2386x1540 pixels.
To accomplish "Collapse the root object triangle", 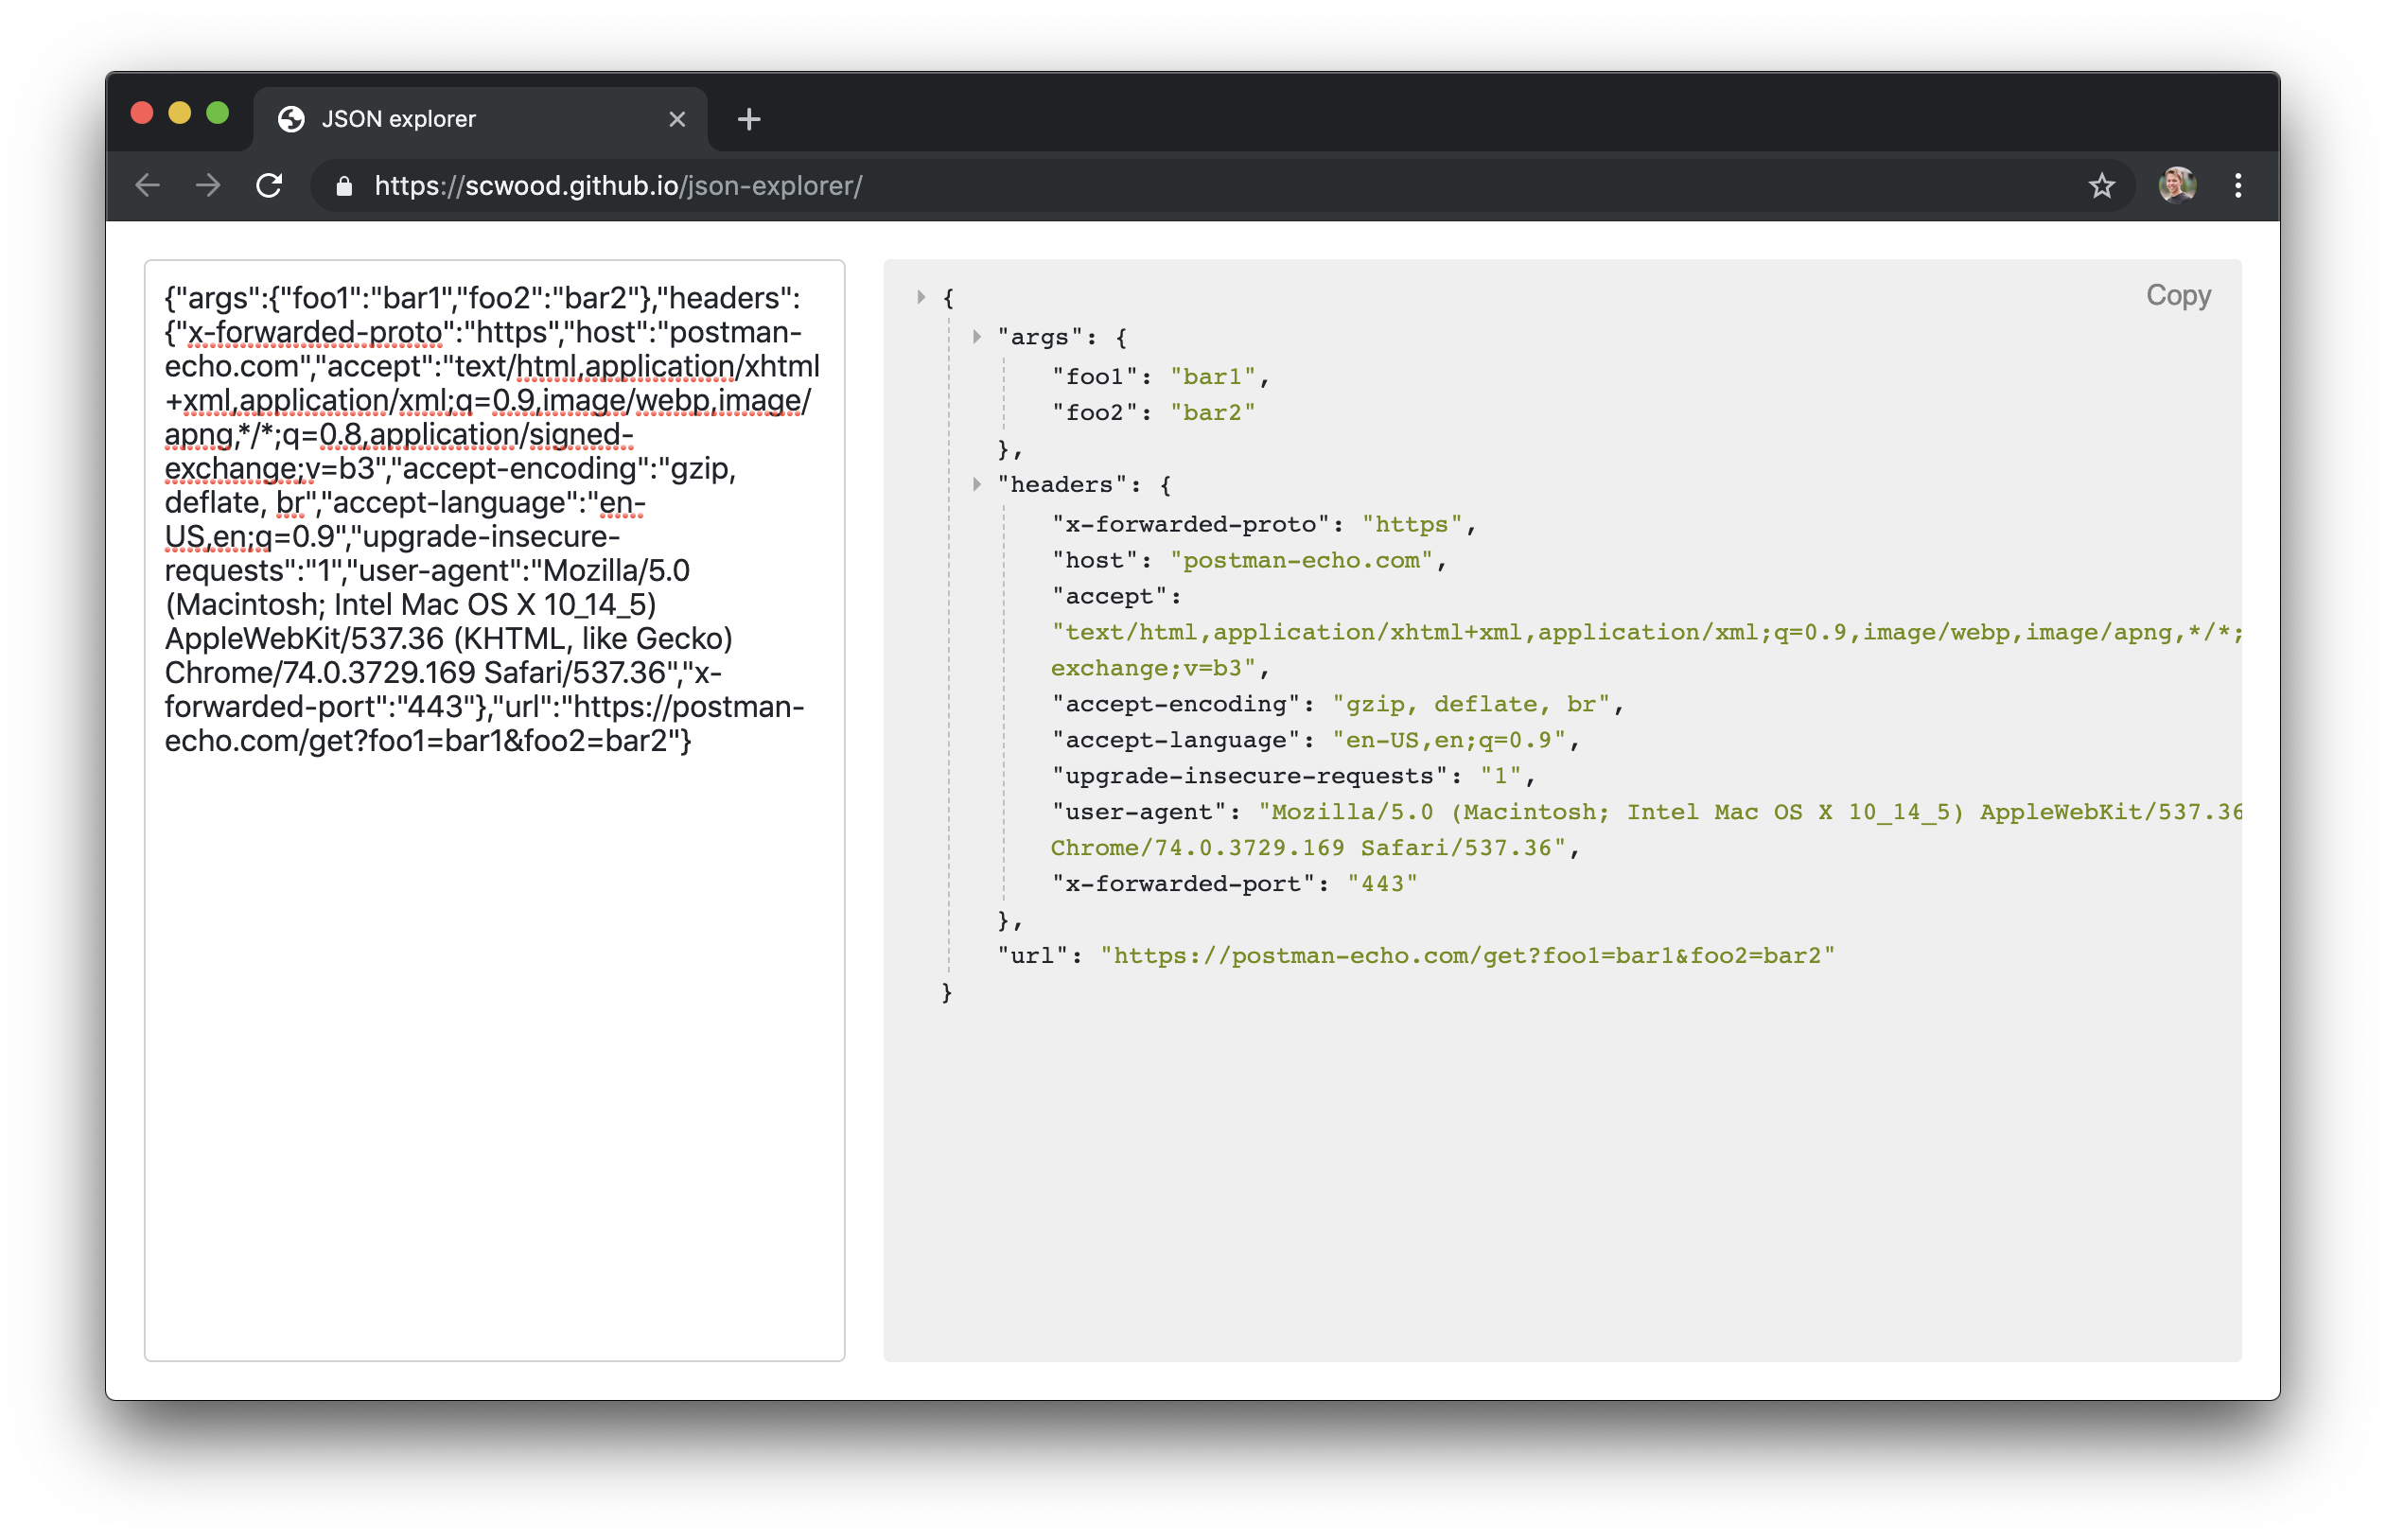I will [920, 297].
